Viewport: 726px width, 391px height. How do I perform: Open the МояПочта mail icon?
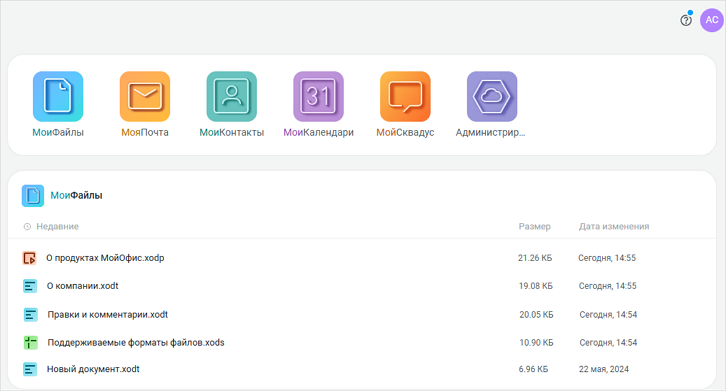tap(145, 96)
